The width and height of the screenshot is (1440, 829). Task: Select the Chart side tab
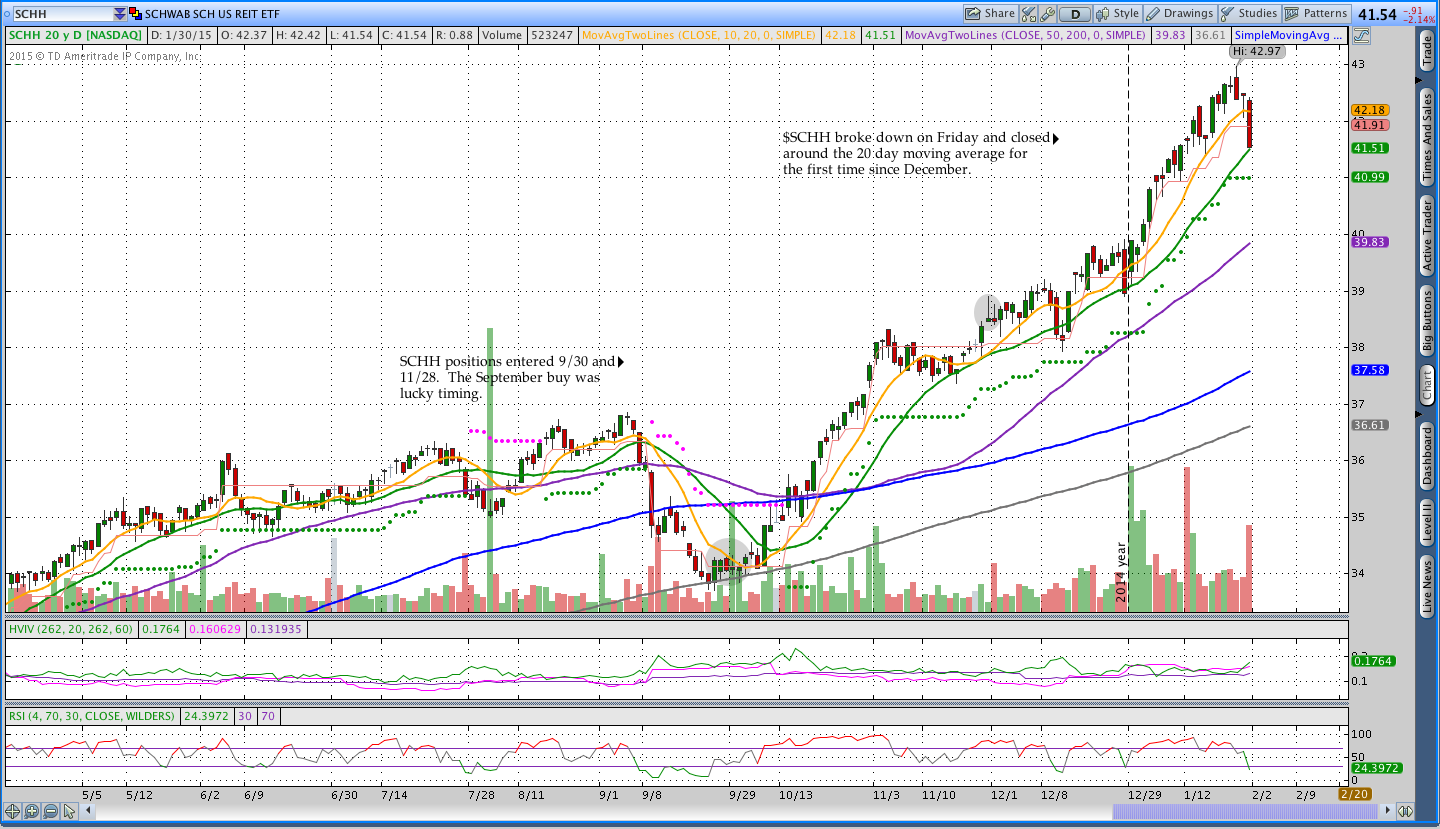pyautogui.click(x=1427, y=386)
